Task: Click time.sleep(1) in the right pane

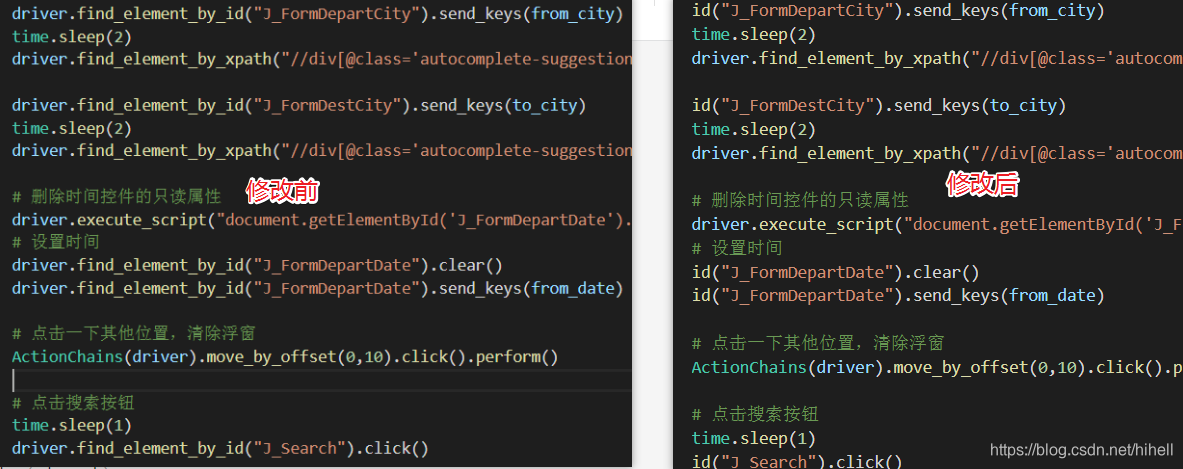Action: click(x=754, y=438)
